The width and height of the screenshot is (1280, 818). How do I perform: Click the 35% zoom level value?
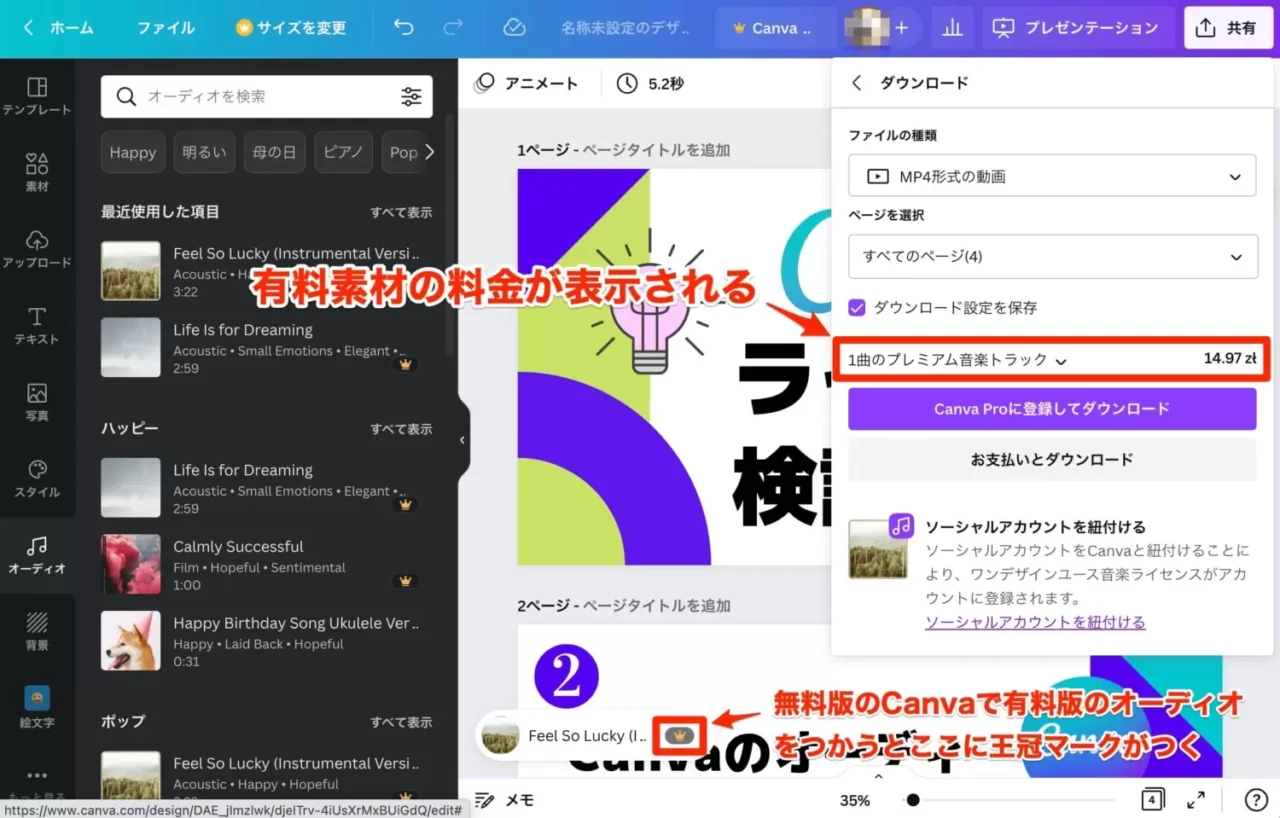(854, 800)
